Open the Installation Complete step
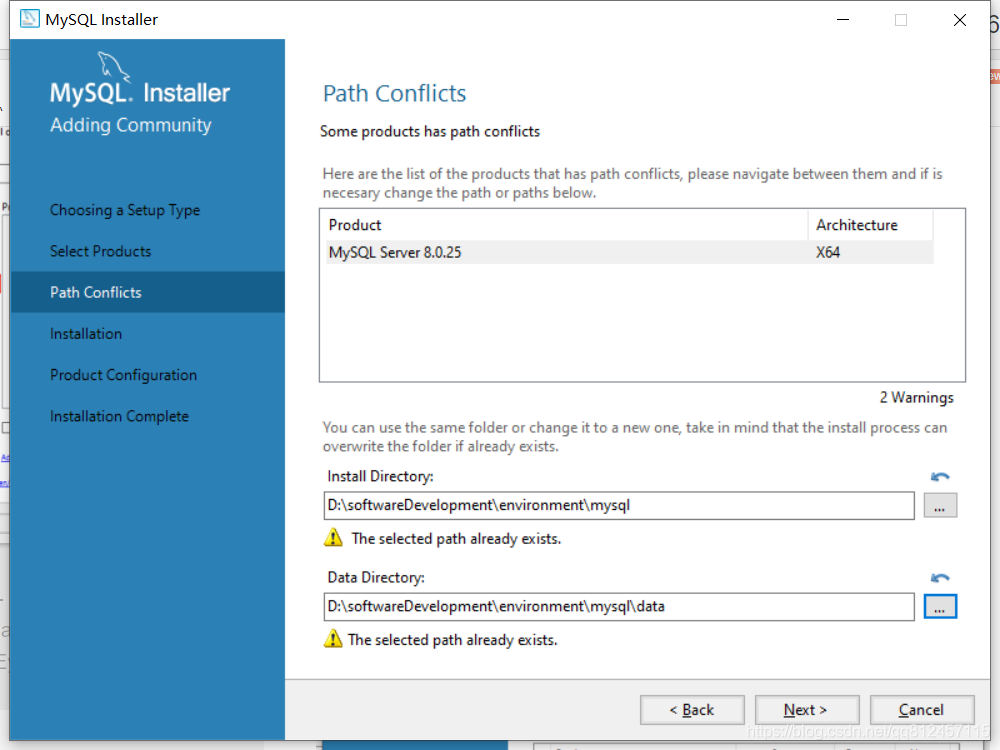Viewport: 1000px width, 750px height. coord(119,416)
